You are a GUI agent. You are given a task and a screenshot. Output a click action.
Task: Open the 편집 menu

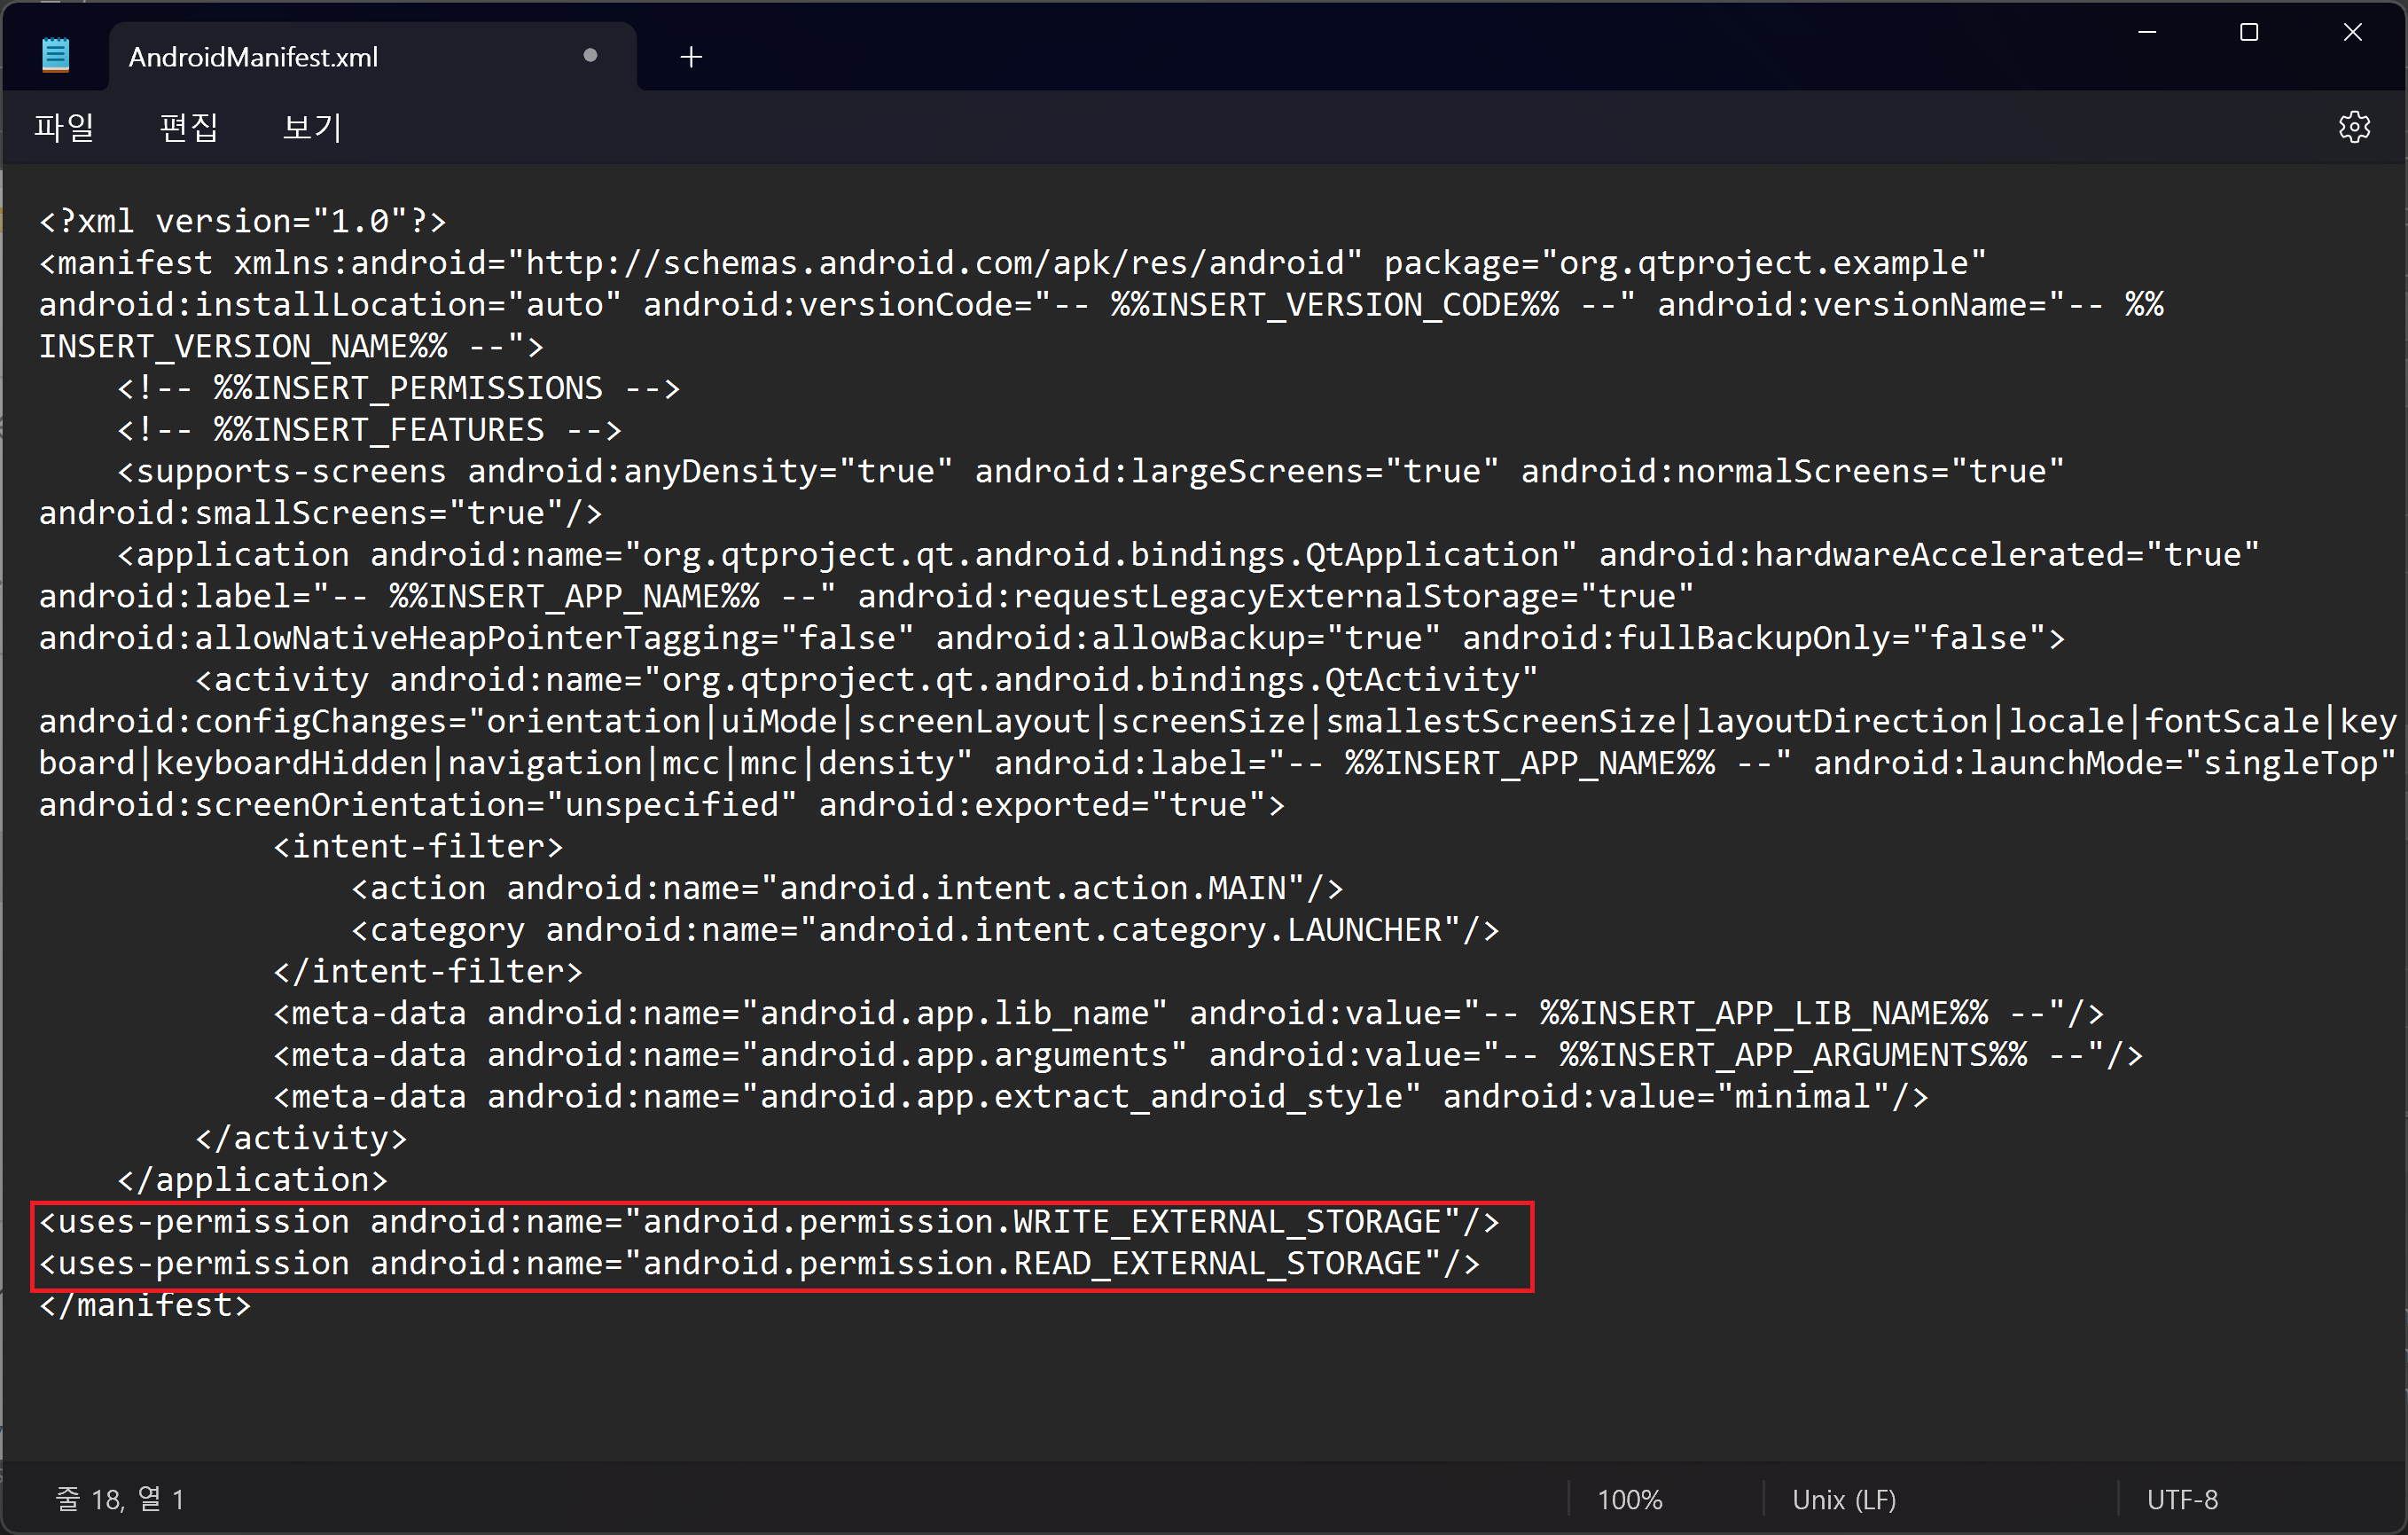coord(188,127)
